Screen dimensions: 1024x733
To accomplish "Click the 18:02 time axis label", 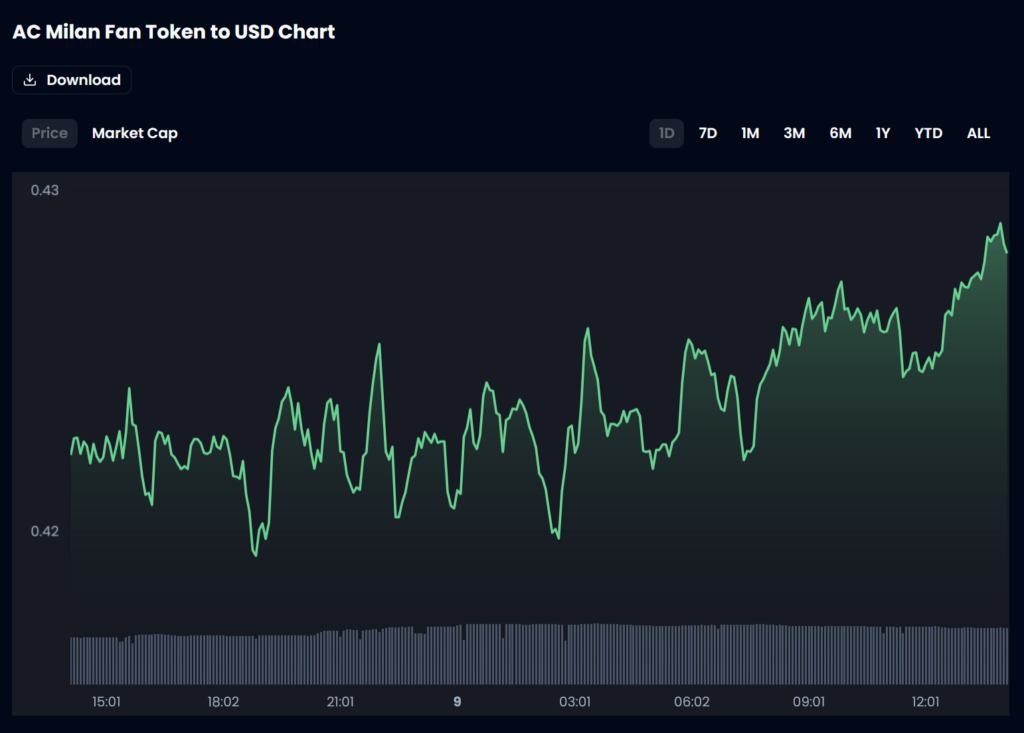I will point(222,702).
